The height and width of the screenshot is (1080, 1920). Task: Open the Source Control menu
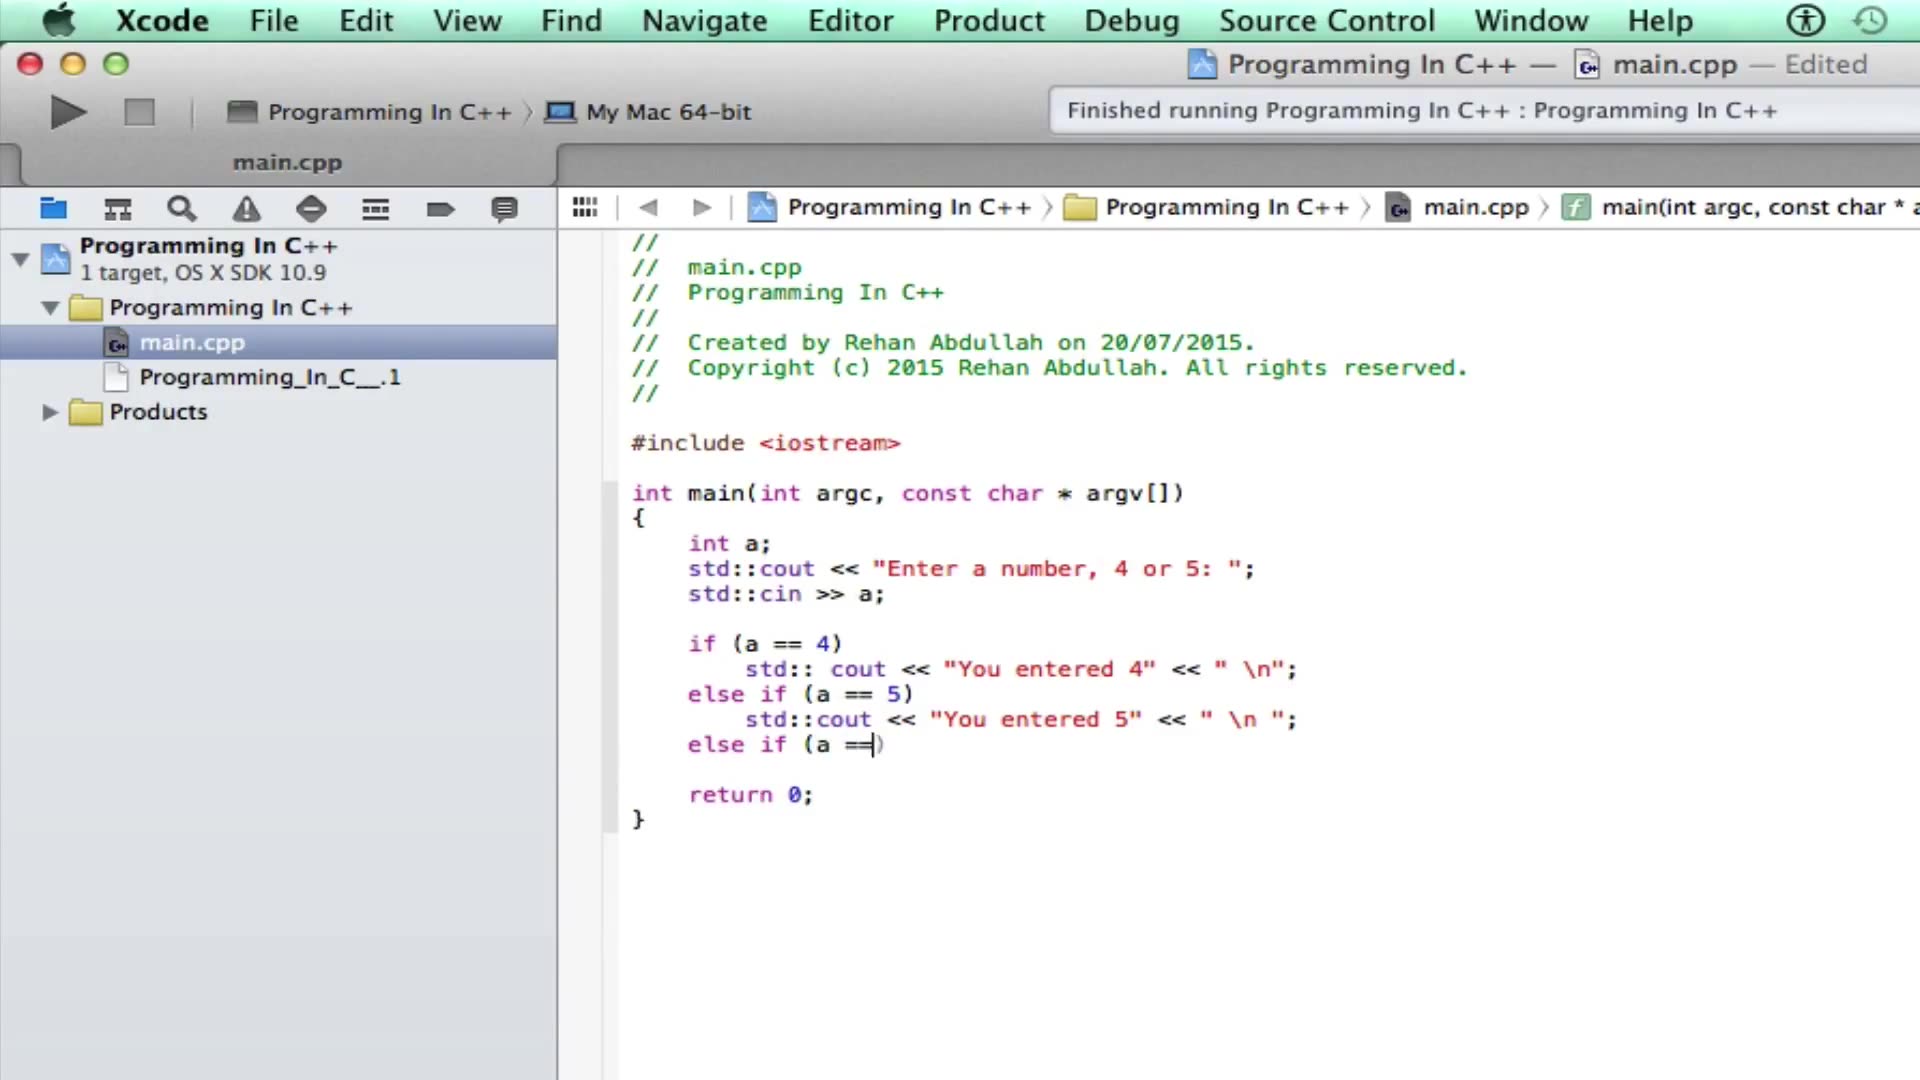coord(1326,20)
